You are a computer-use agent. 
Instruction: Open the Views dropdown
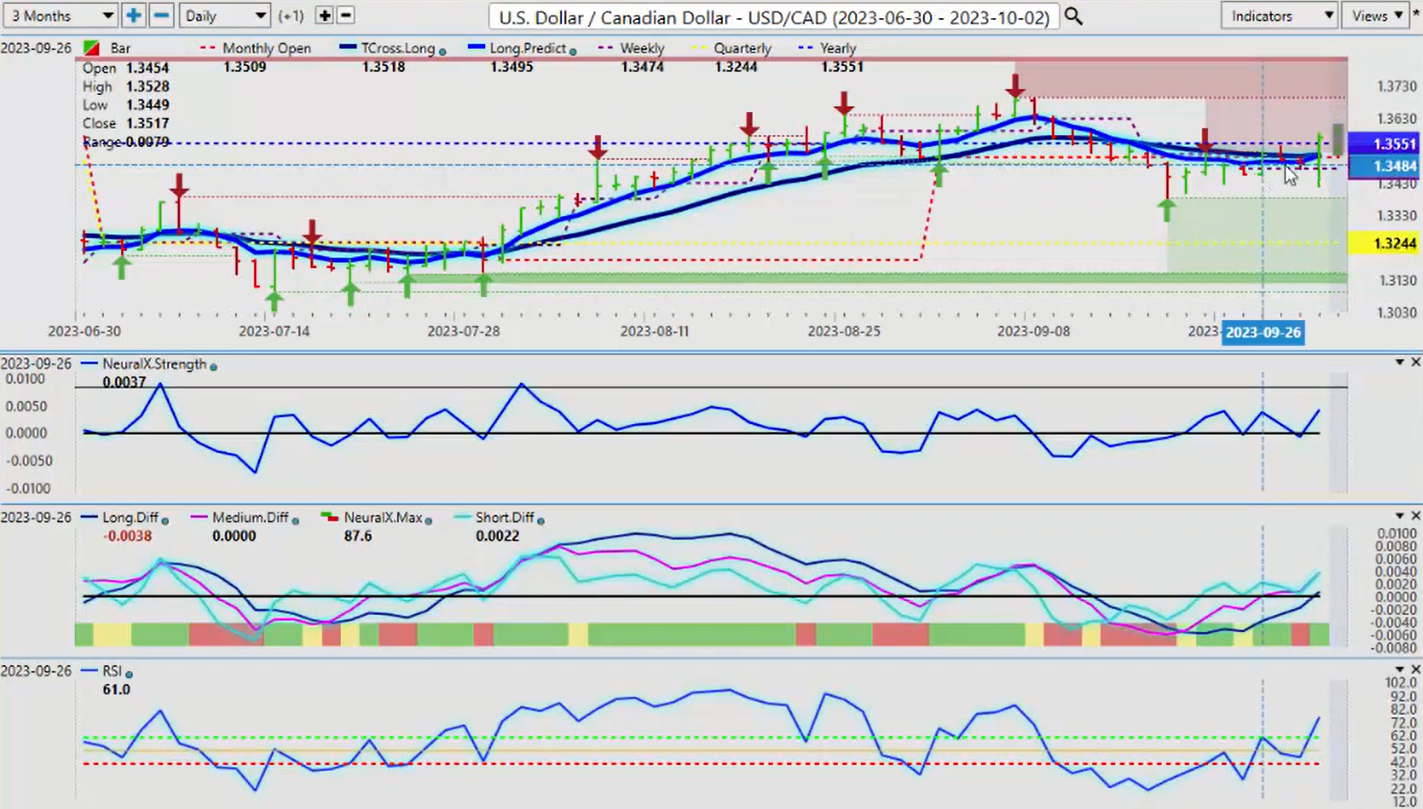[x=1376, y=15]
